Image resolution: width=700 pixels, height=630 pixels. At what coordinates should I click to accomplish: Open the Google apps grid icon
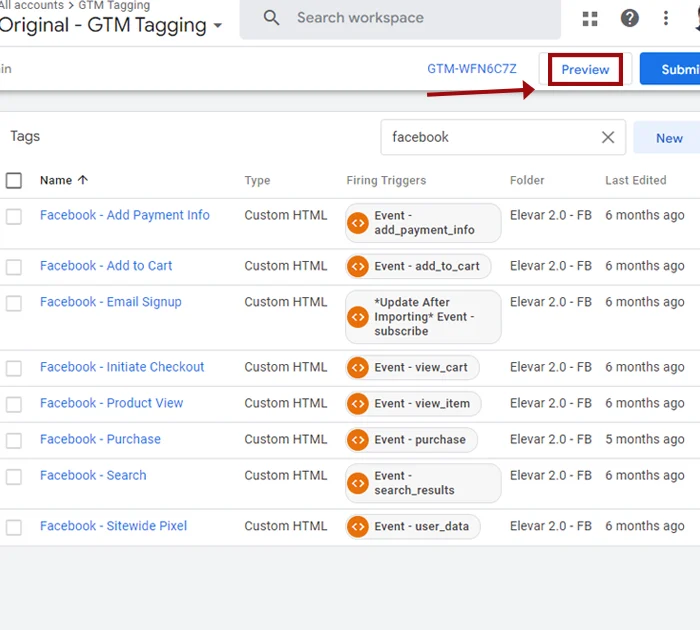pyautogui.click(x=590, y=18)
